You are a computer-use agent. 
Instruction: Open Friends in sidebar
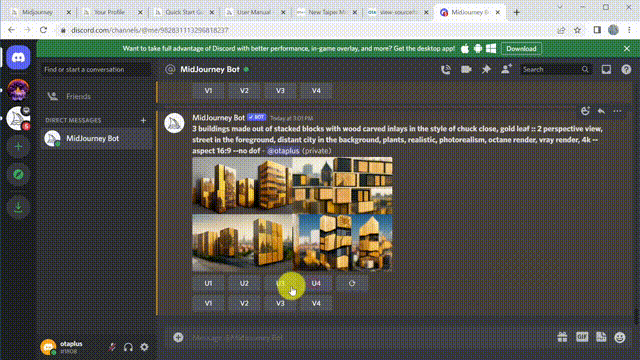click(96, 96)
